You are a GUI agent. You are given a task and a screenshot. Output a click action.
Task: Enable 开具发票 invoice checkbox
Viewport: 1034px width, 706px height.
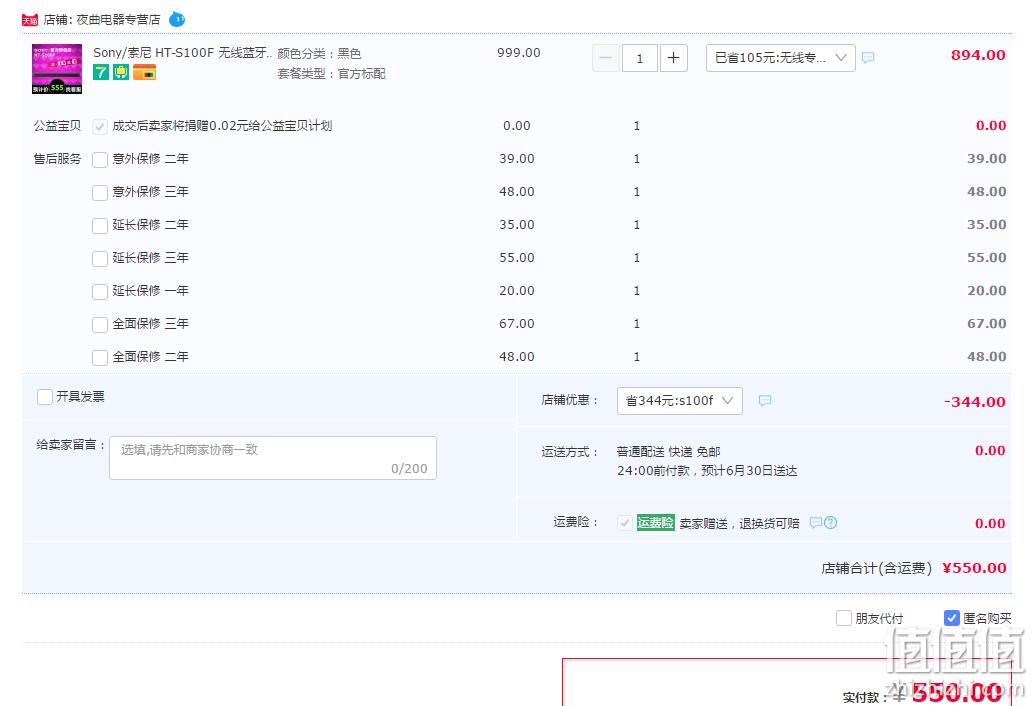(45, 397)
